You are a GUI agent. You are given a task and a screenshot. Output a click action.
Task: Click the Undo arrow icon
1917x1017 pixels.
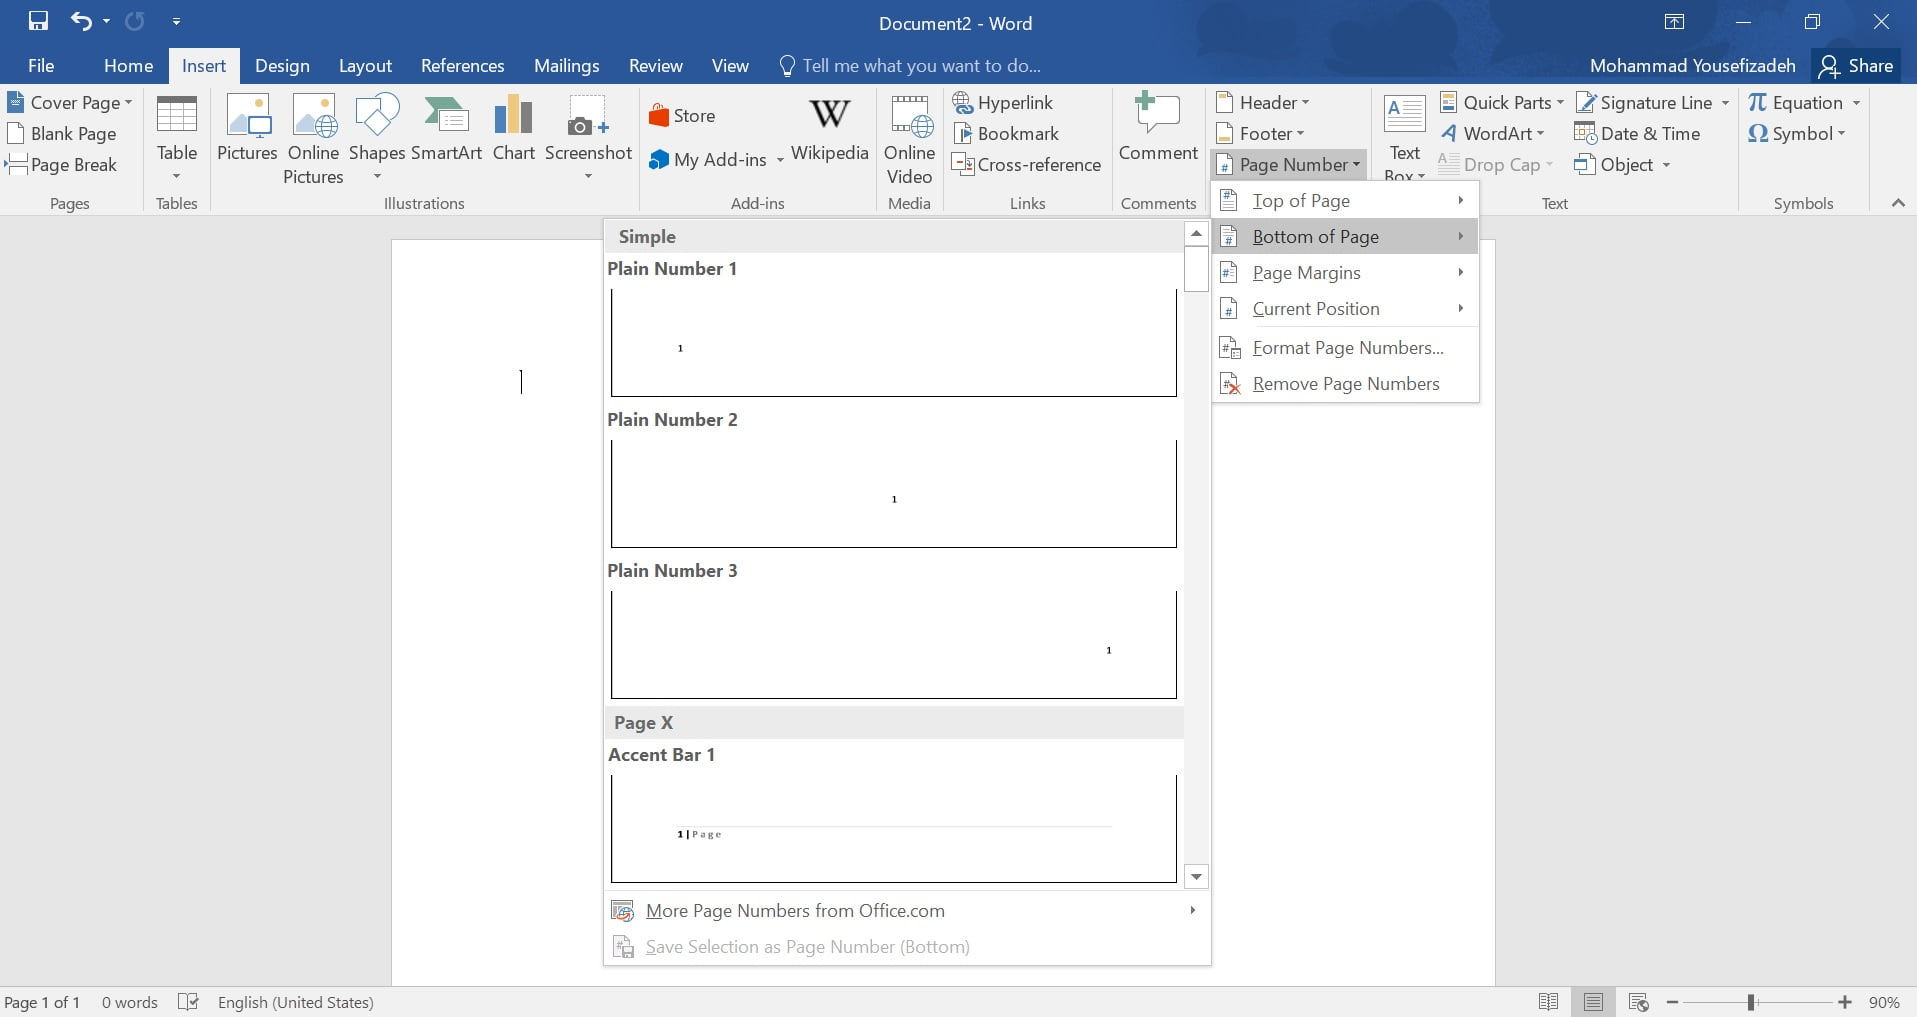[81, 21]
